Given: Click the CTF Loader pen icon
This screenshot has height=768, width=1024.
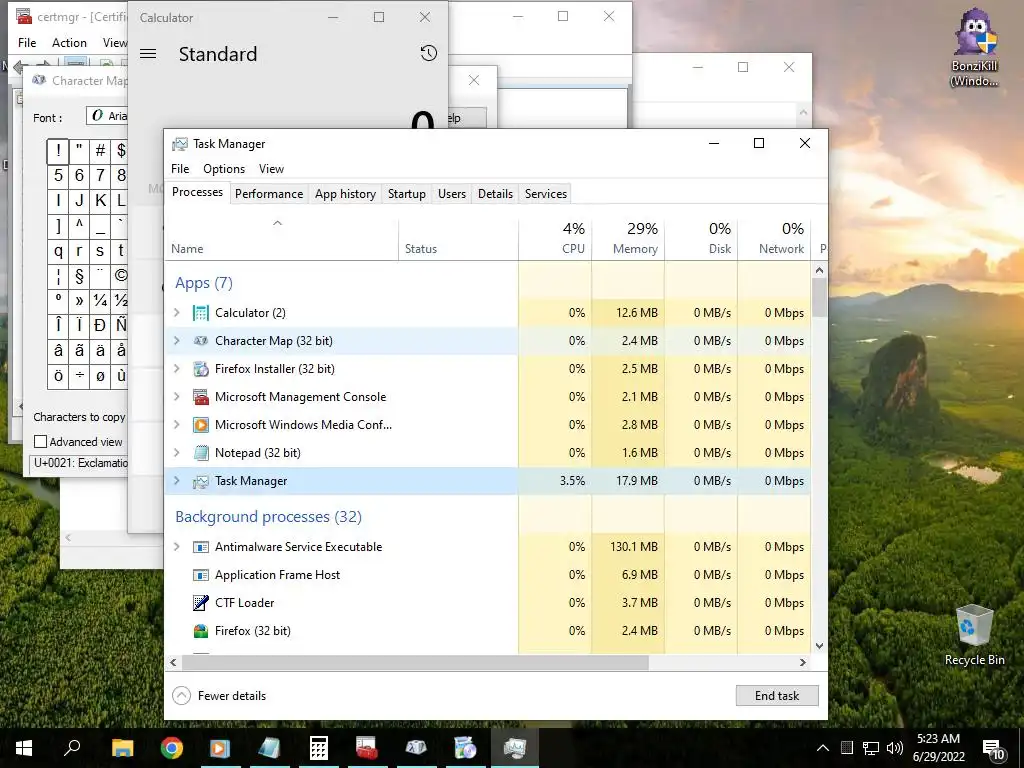Looking at the screenshot, I should pos(200,603).
